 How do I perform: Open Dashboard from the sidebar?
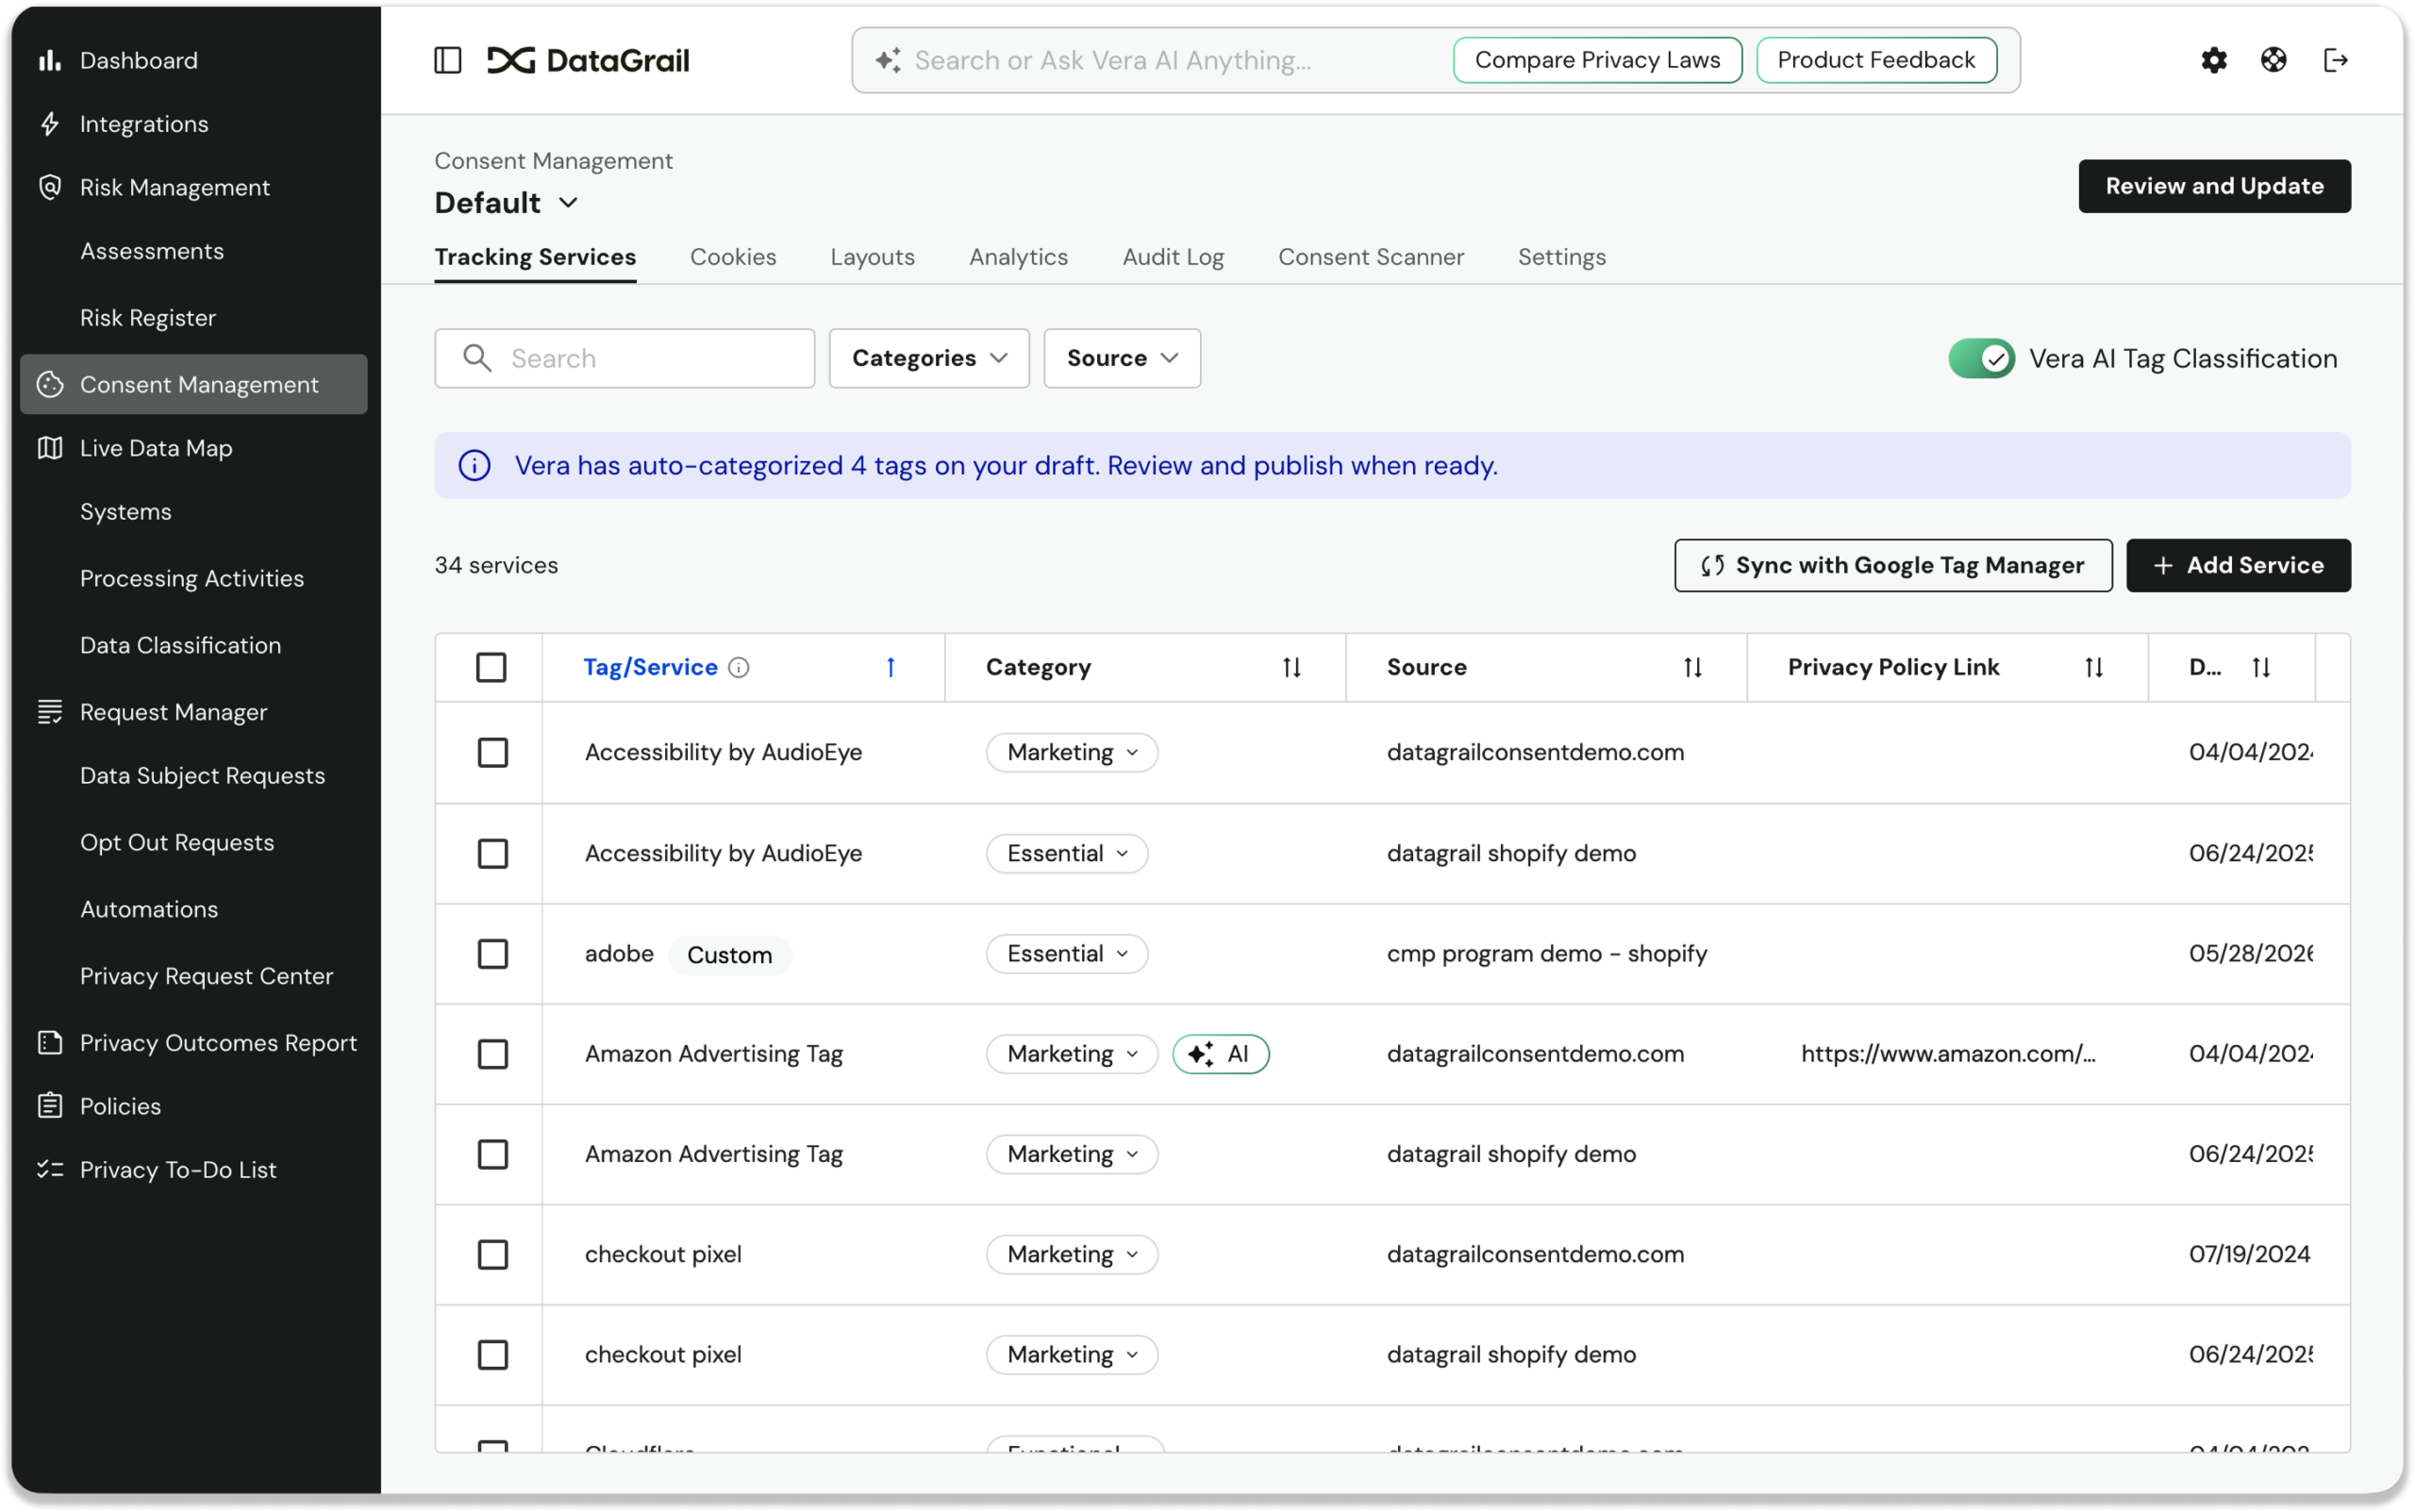point(138,60)
